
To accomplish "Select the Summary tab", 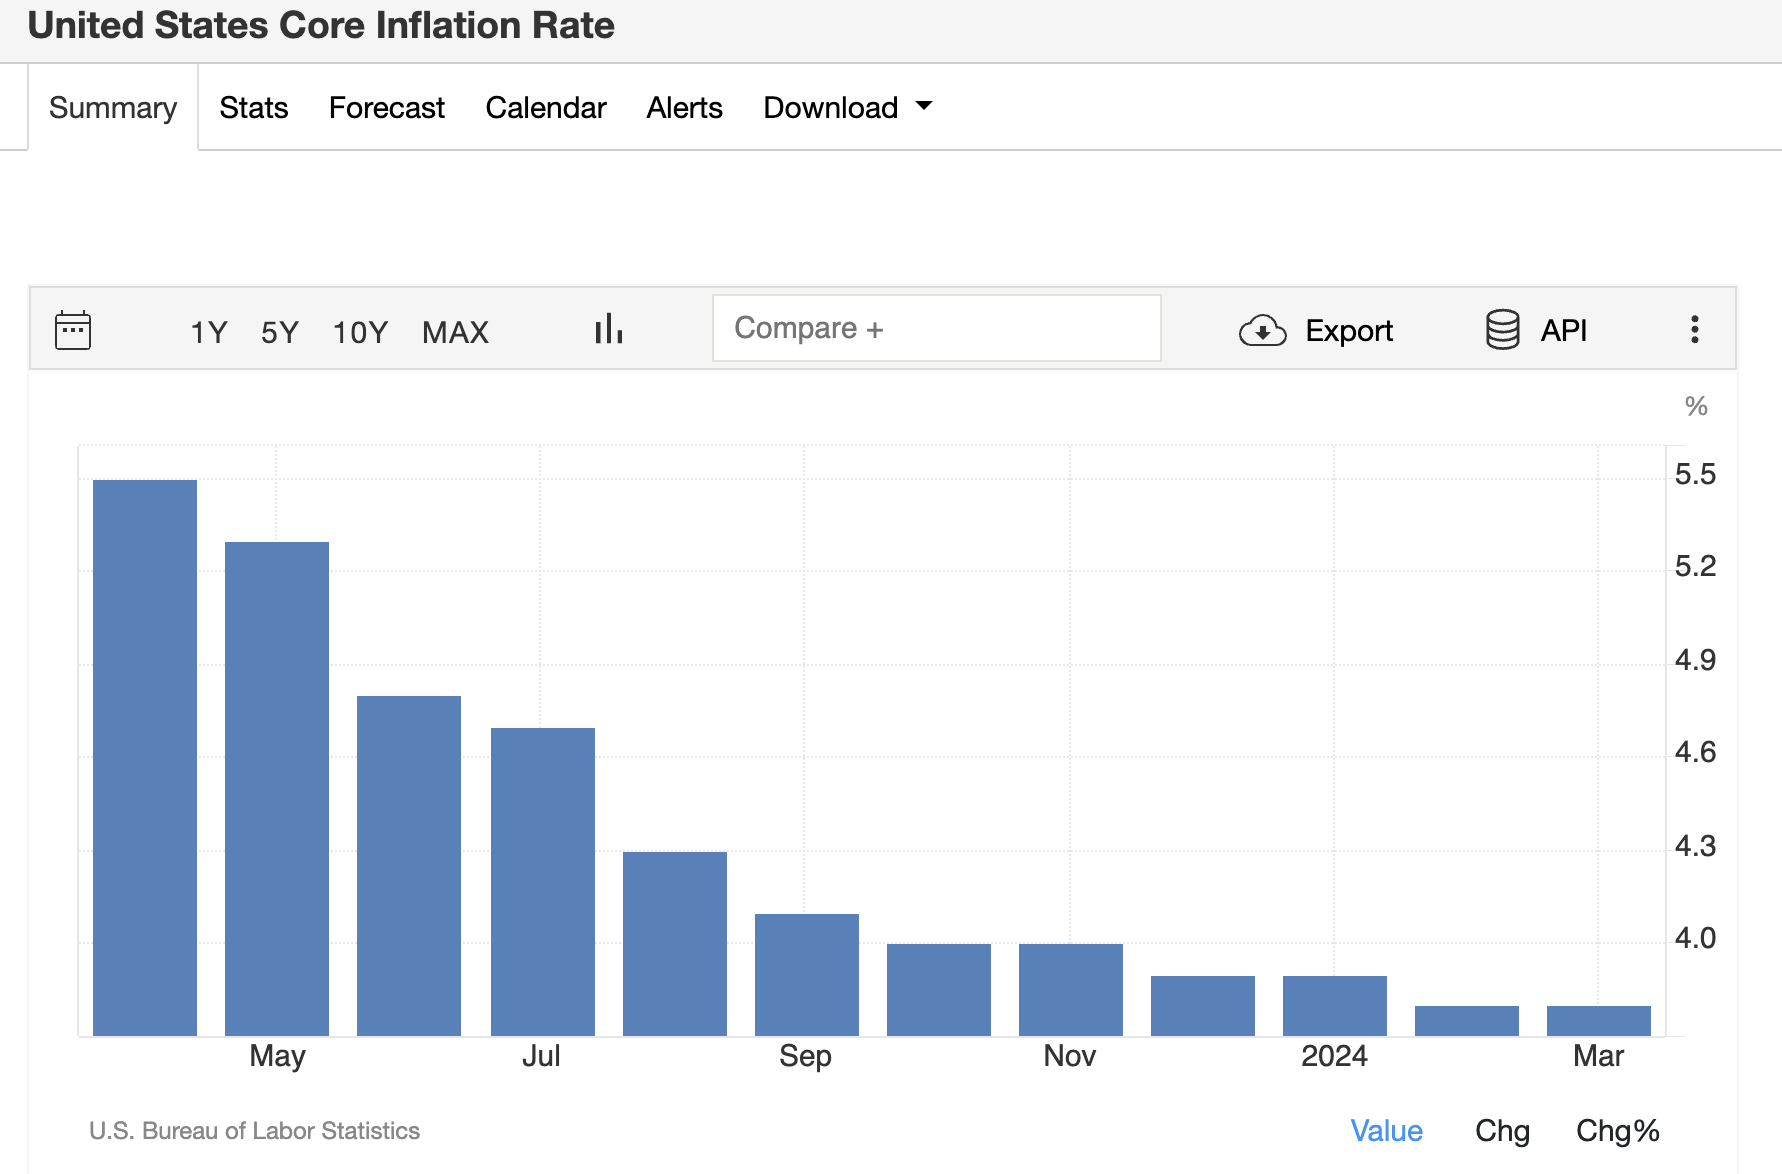I will coord(113,107).
